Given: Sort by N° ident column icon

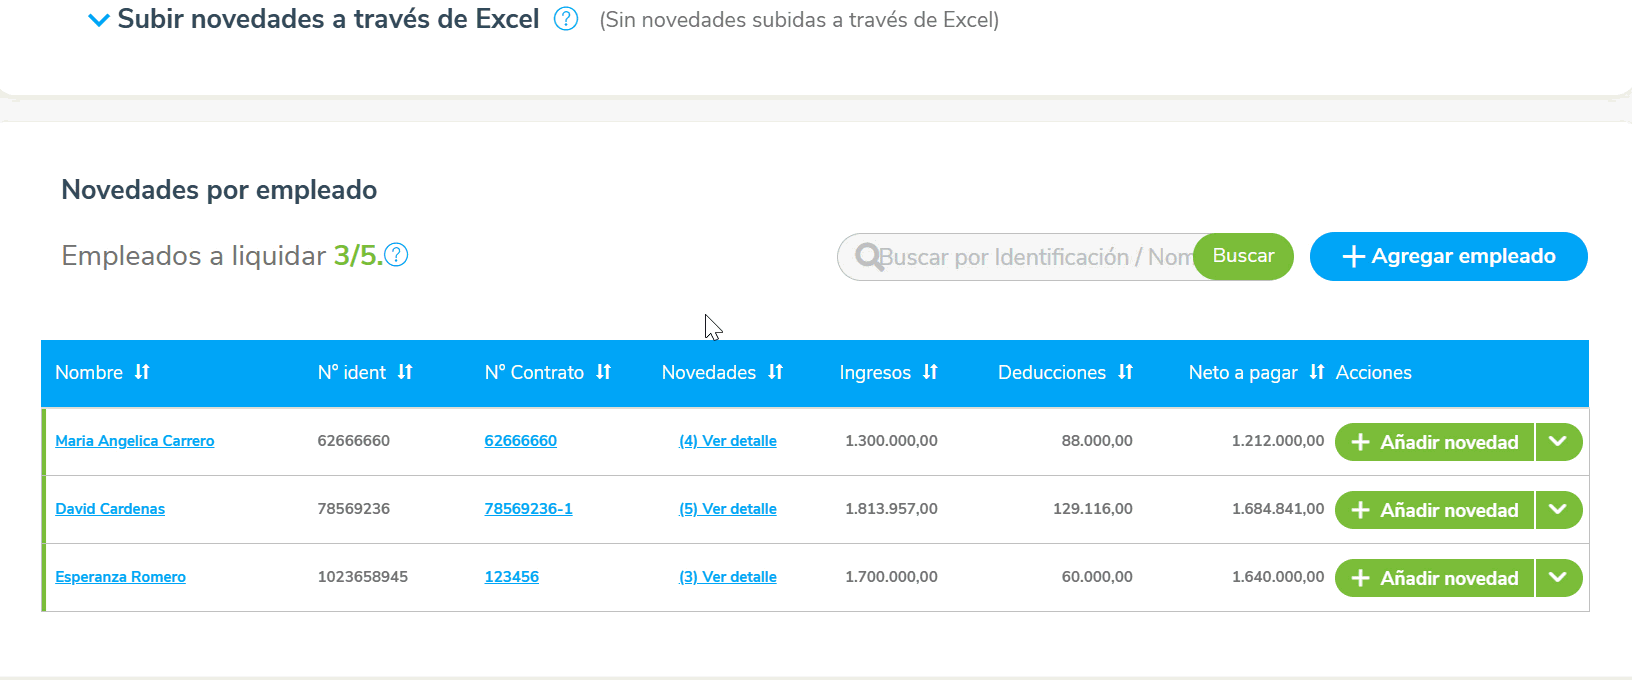Looking at the screenshot, I should click(405, 372).
